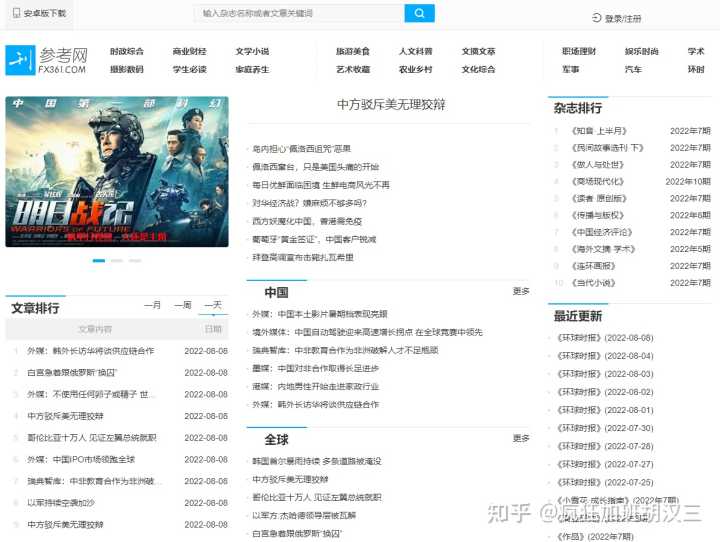
Task: Open article 每日优鲜面临困境 生鲜电商风光不再
Action: pos(321,185)
